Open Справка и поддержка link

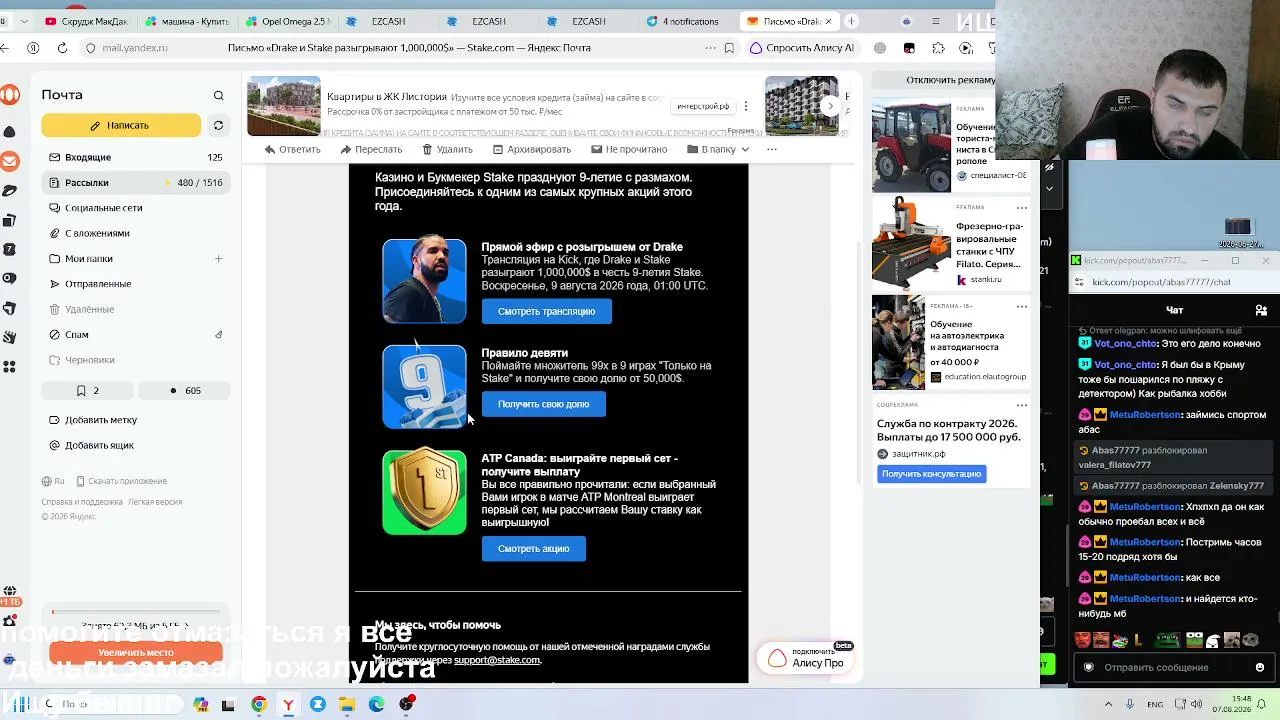(82, 502)
